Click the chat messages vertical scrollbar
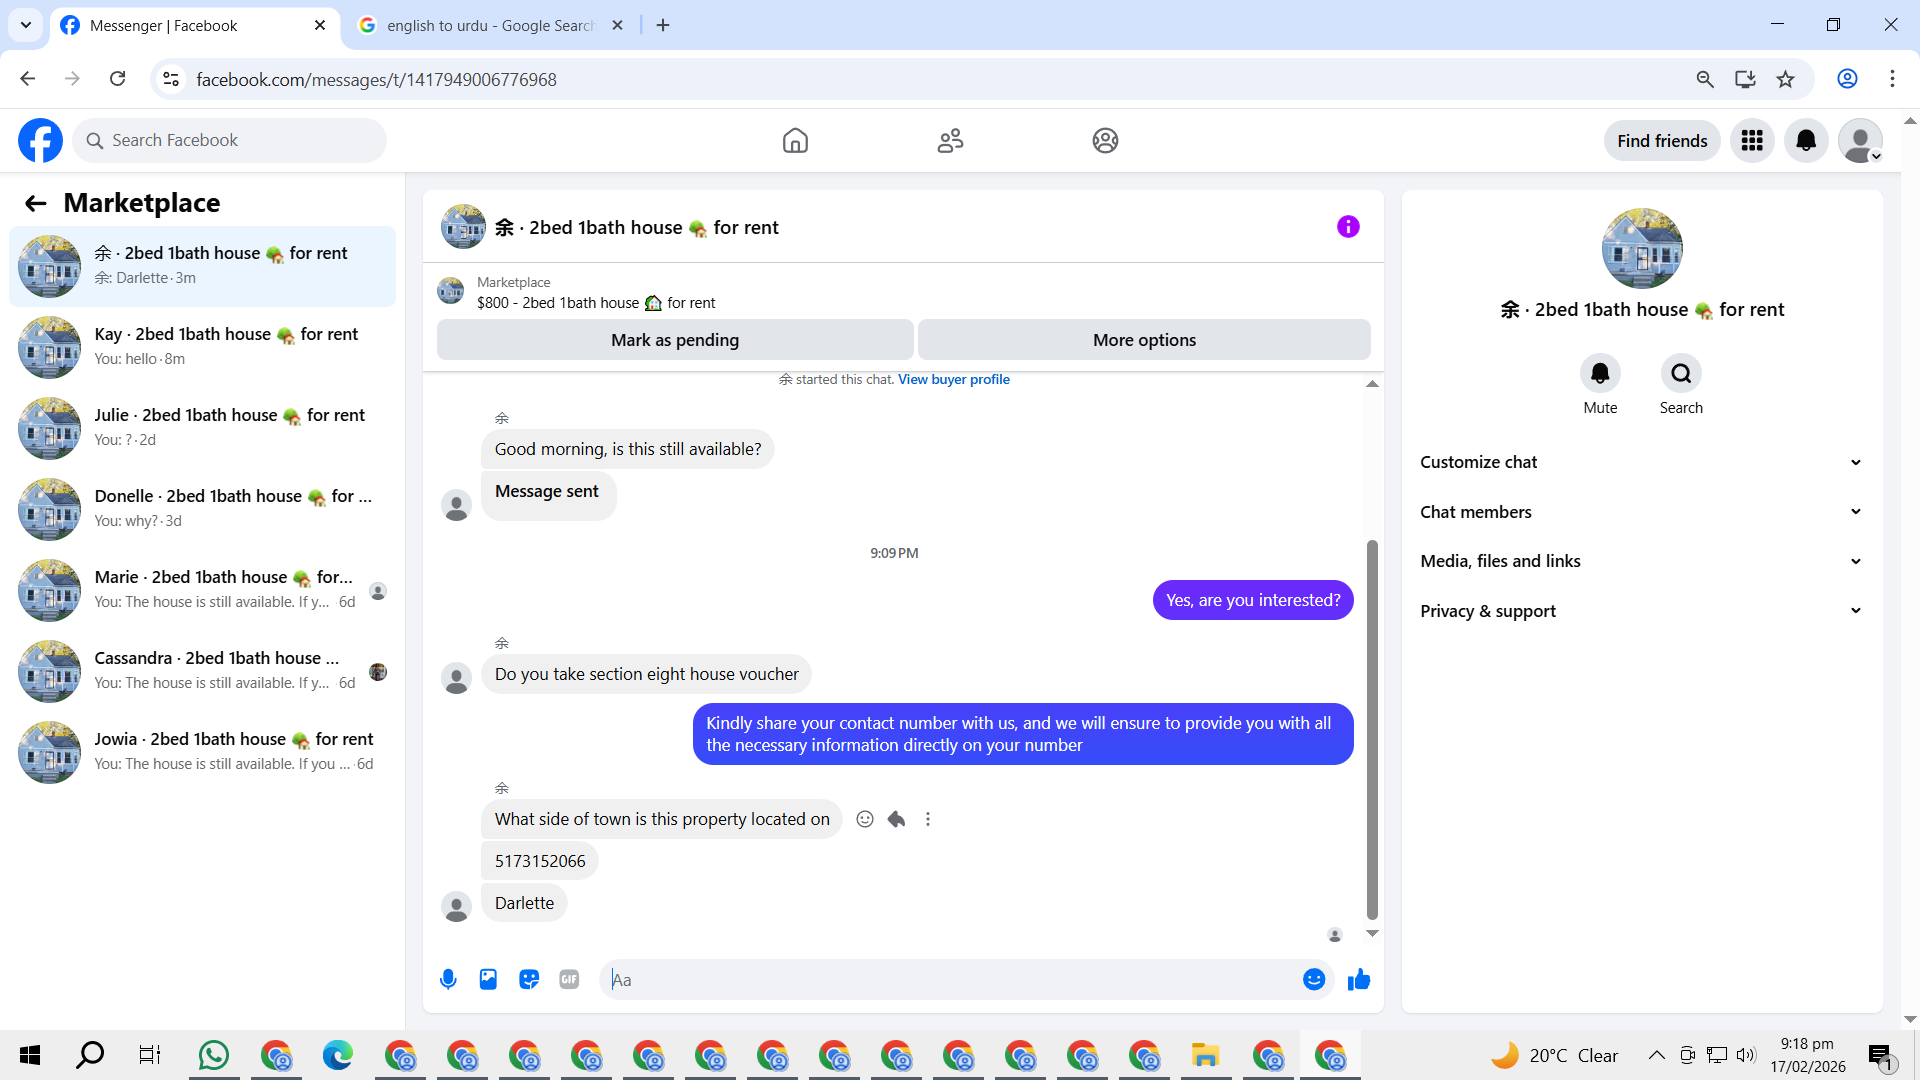The image size is (1920, 1080). [1372, 730]
